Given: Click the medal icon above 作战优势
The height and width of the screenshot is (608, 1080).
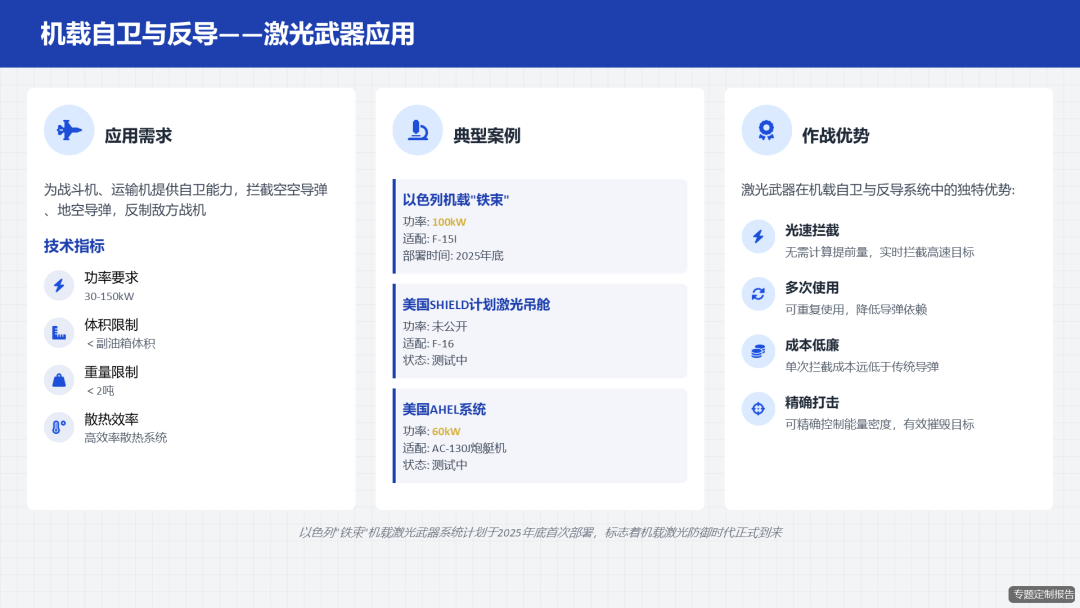Looking at the screenshot, I should pyautogui.click(x=766, y=130).
